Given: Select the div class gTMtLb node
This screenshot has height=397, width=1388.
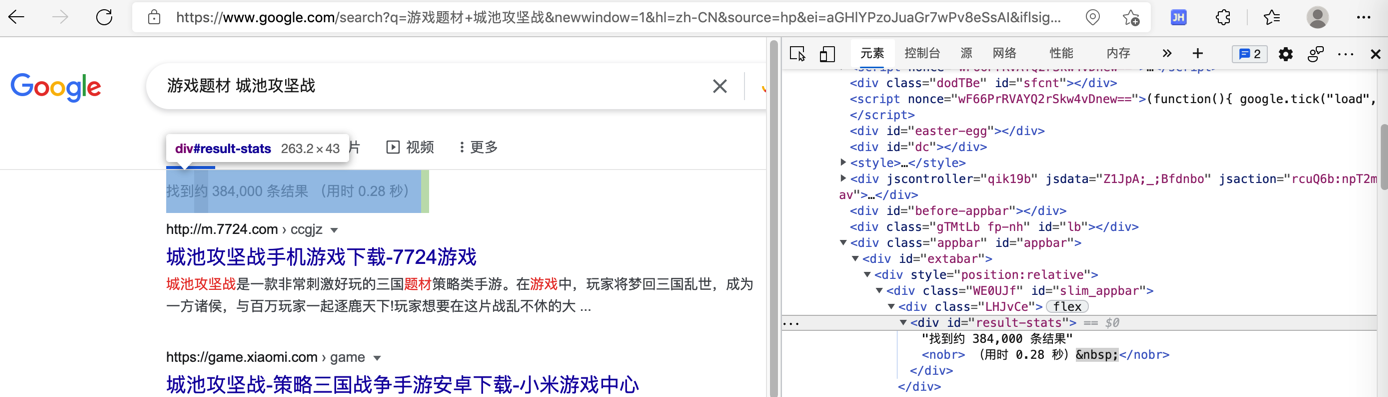Looking at the screenshot, I should [994, 226].
